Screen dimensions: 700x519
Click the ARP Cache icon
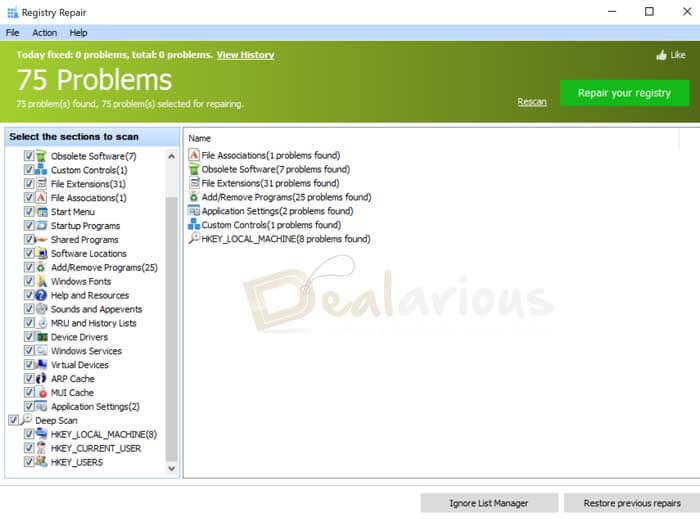tap(41, 378)
